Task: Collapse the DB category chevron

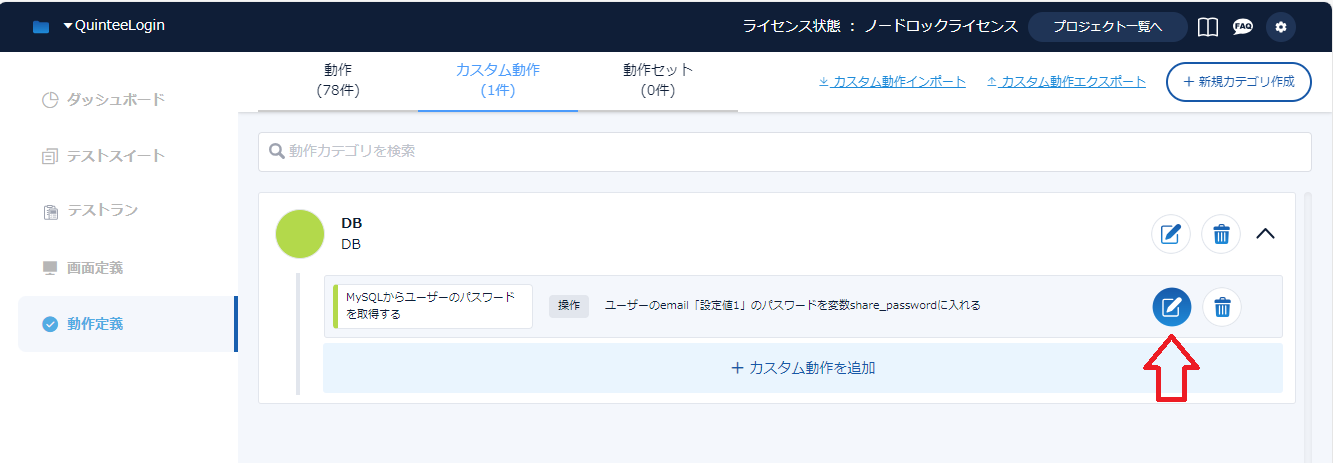Action: pos(1265,234)
